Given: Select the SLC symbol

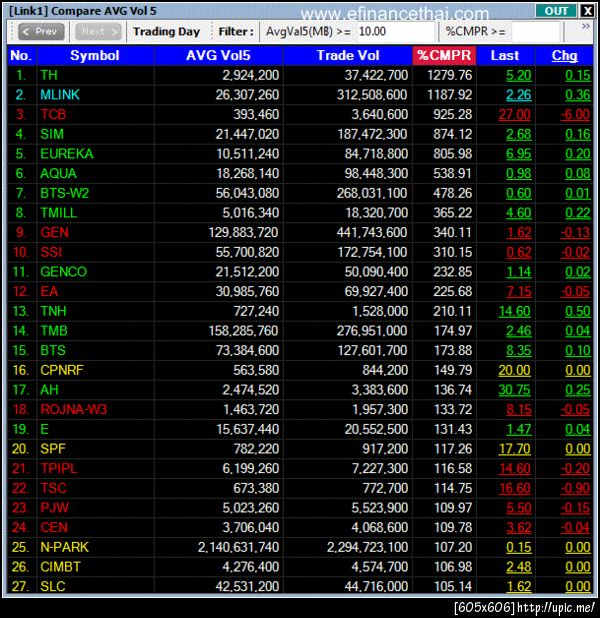Looking at the screenshot, I should coord(52,587).
